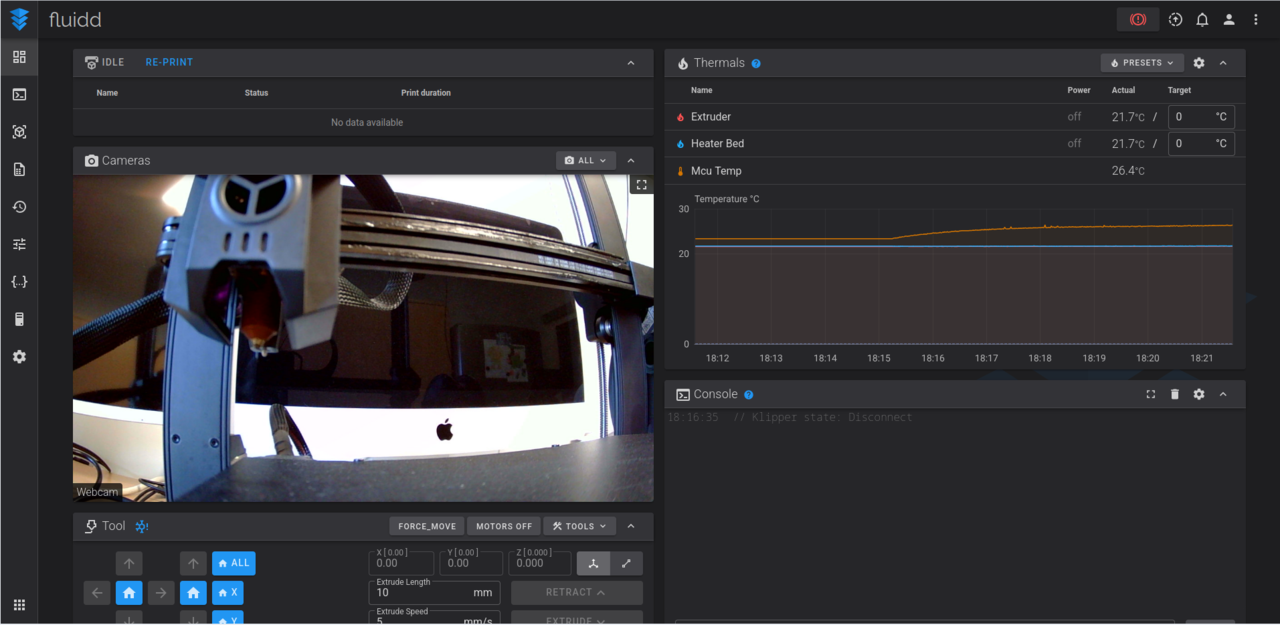Image resolution: width=1280 pixels, height=625 pixels.
Task: Enter webcam fullscreen mode
Action: point(642,185)
